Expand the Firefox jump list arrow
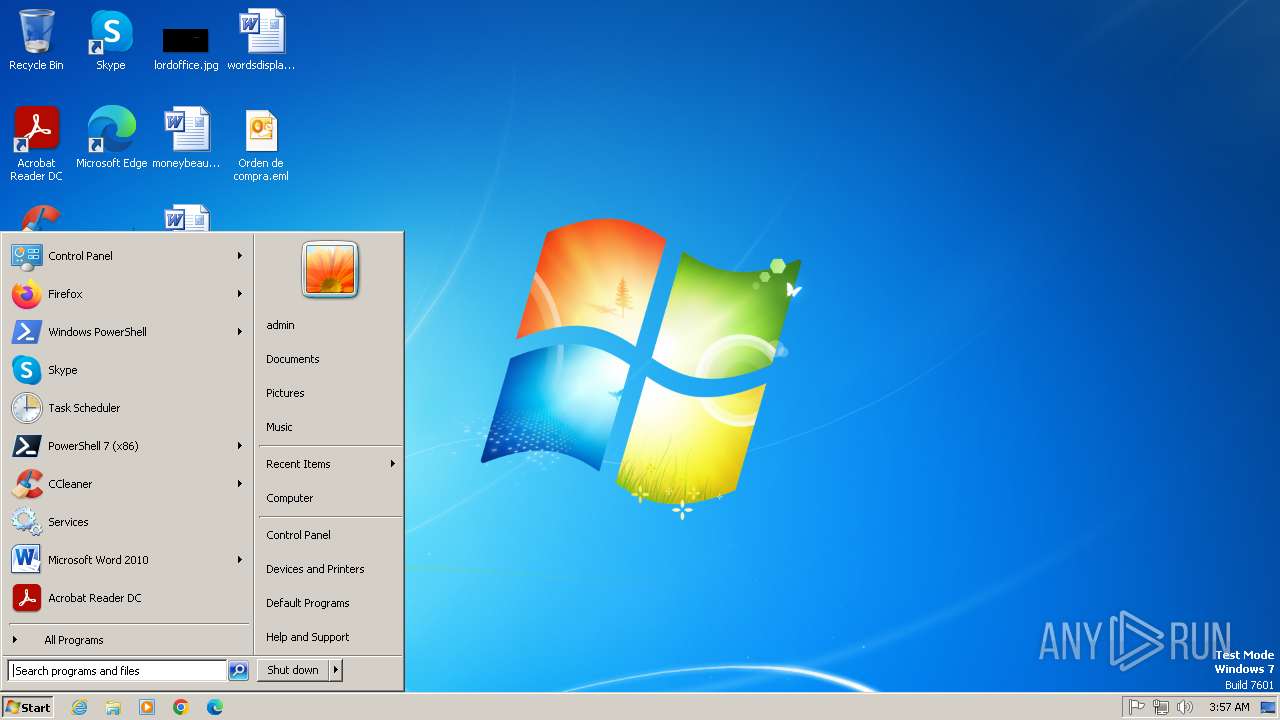 tap(240, 294)
